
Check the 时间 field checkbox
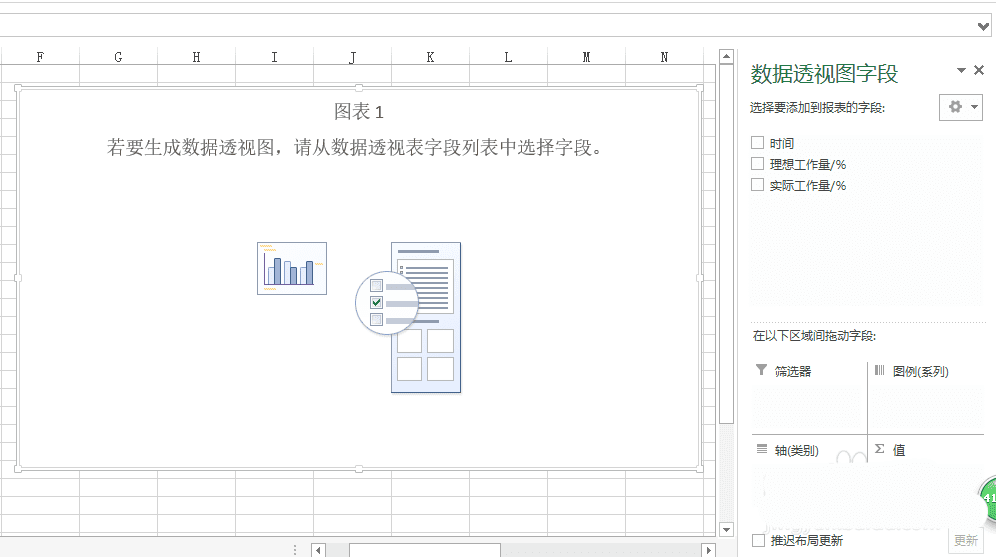click(x=757, y=143)
